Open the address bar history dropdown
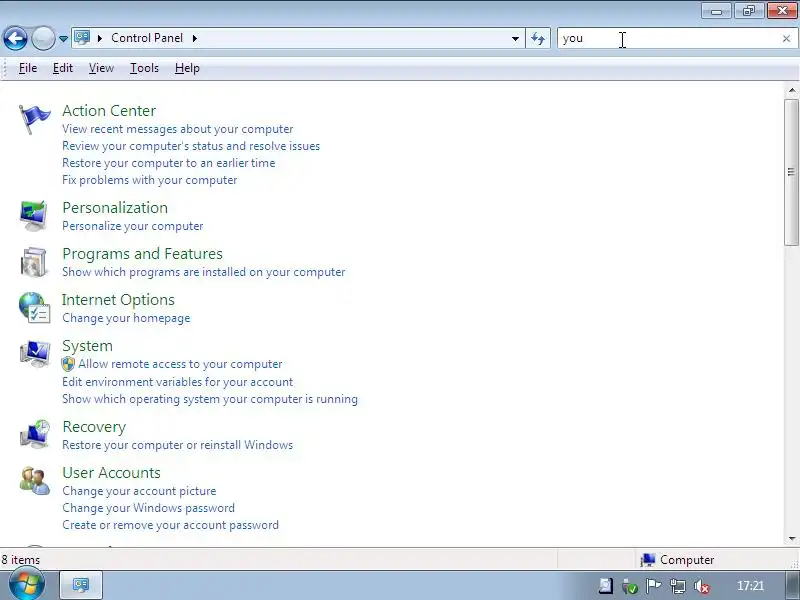800x600 pixels. 515,38
